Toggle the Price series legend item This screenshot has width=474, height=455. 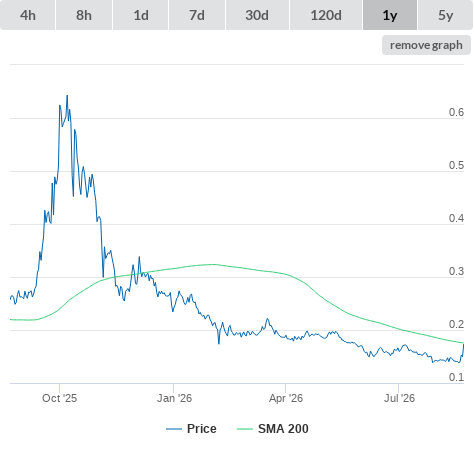point(191,429)
